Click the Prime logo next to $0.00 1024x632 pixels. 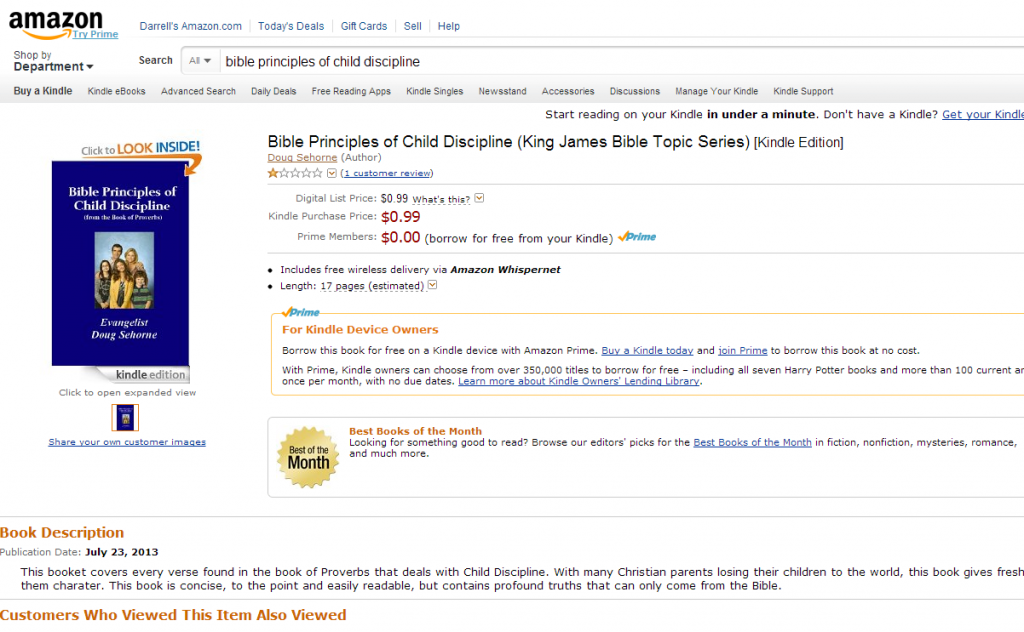click(637, 237)
